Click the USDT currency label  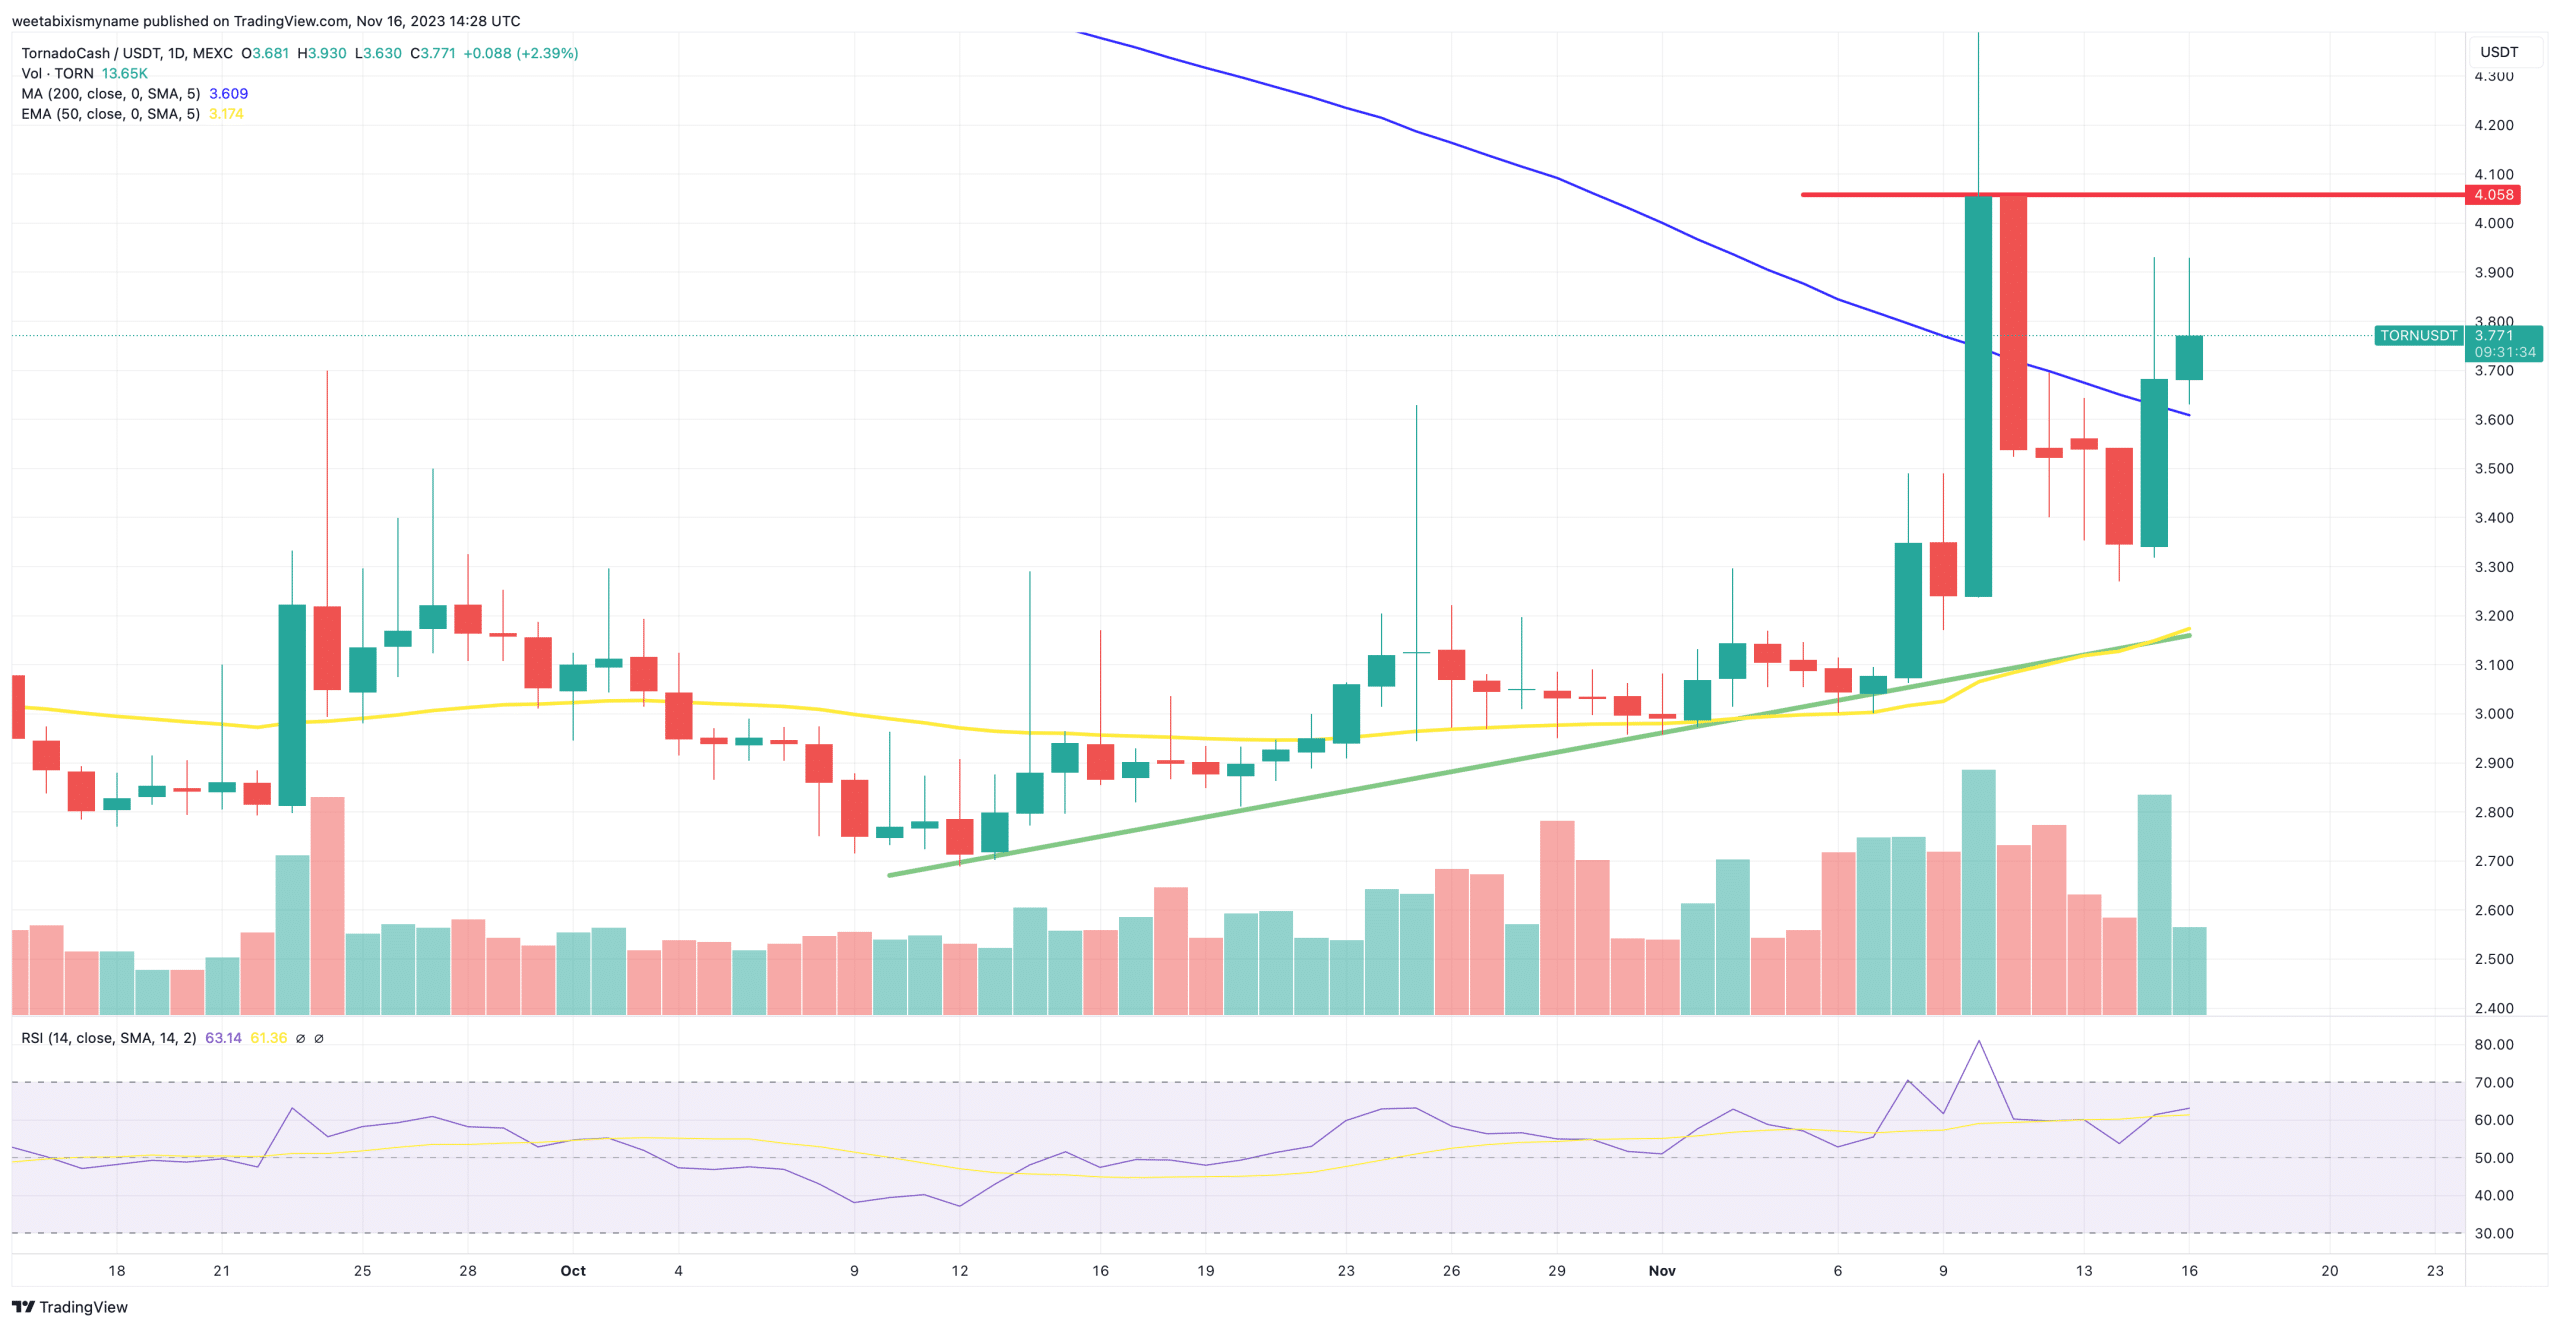[x=2498, y=52]
